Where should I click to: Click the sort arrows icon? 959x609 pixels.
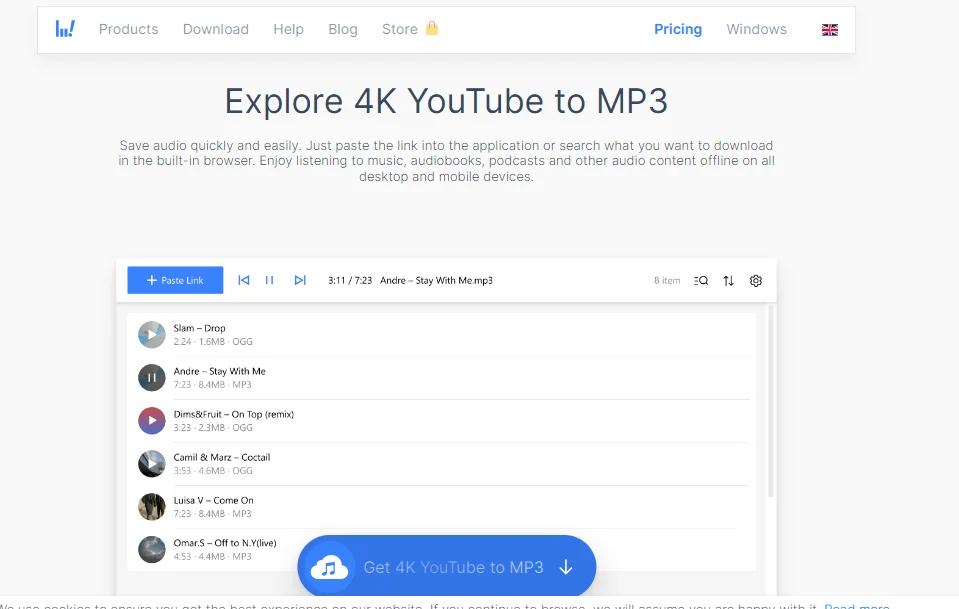[x=728, y=281]
